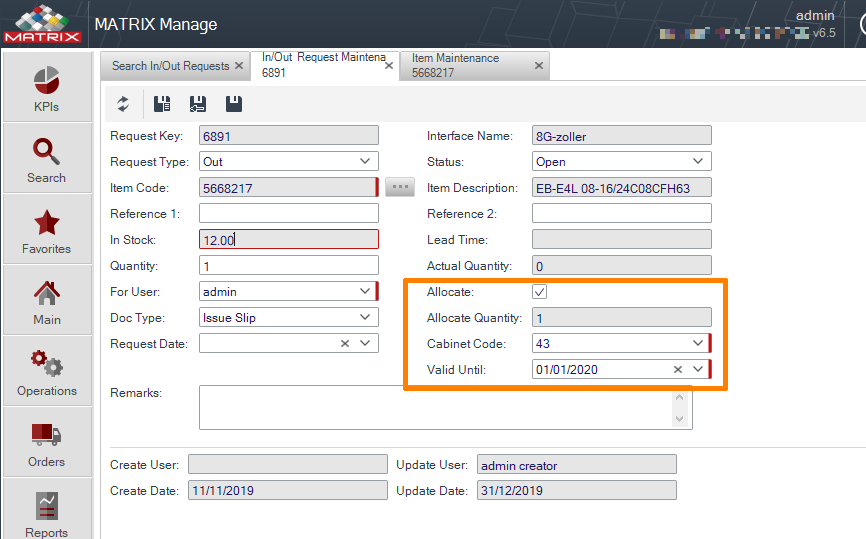This screenshot has width=866, height=539.
Task: Switch to Item Maintenance 5668217 tab
Action: pos(473,66)
